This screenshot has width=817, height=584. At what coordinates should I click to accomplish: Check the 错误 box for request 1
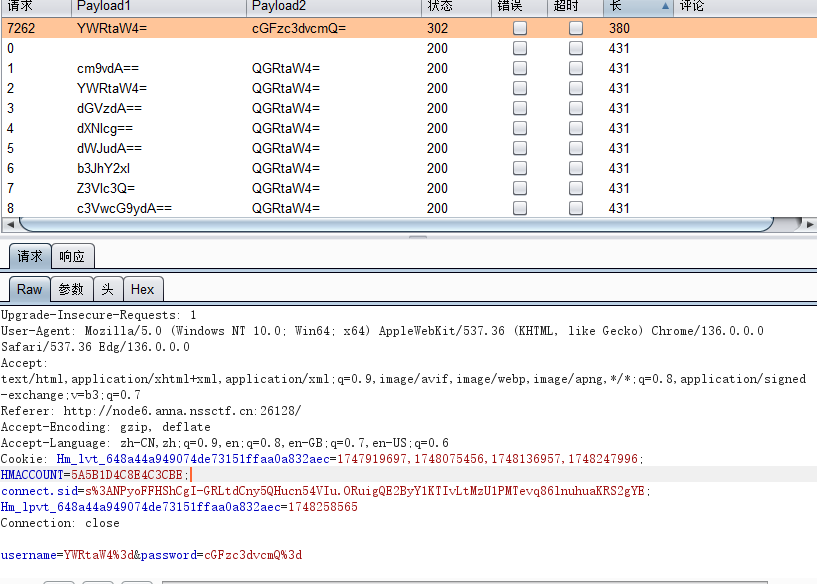point(519,68)
